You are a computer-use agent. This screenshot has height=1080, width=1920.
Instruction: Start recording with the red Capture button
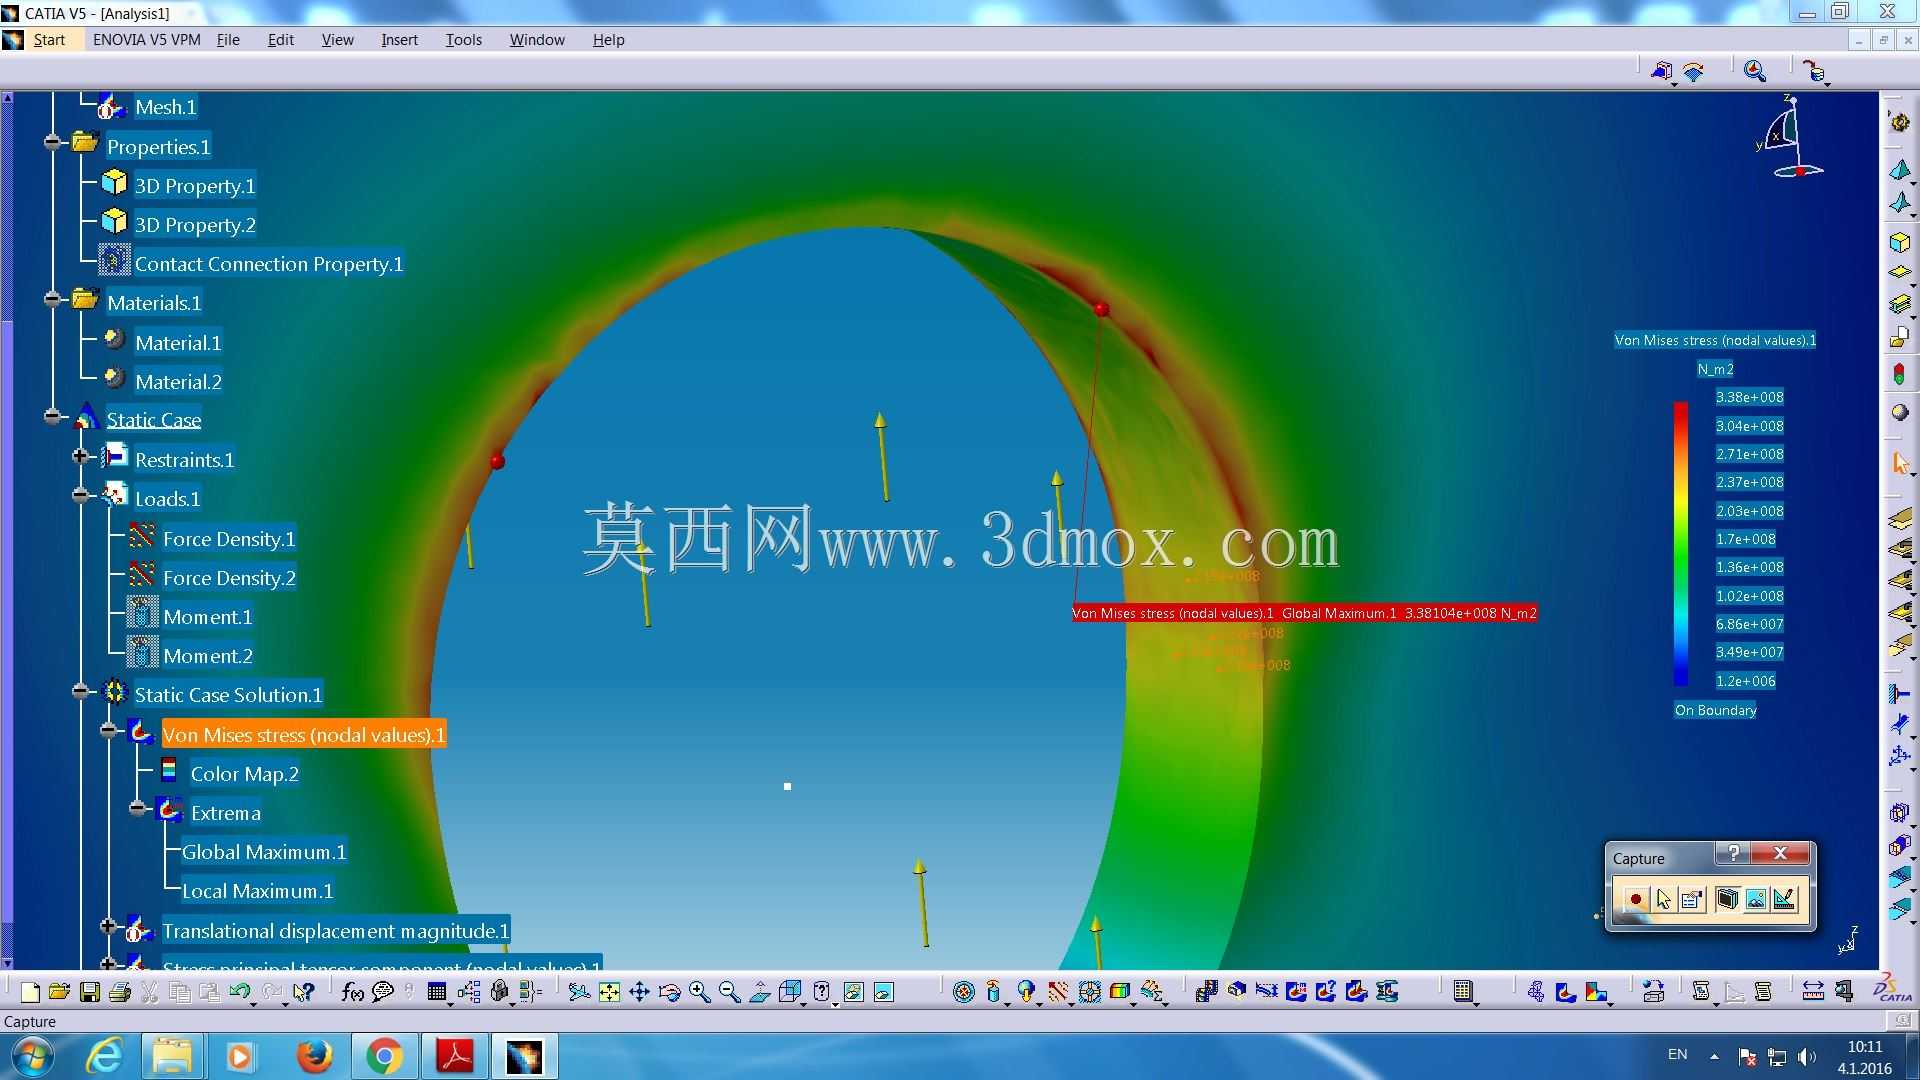pyautogui.click(x=1635, y=900)
